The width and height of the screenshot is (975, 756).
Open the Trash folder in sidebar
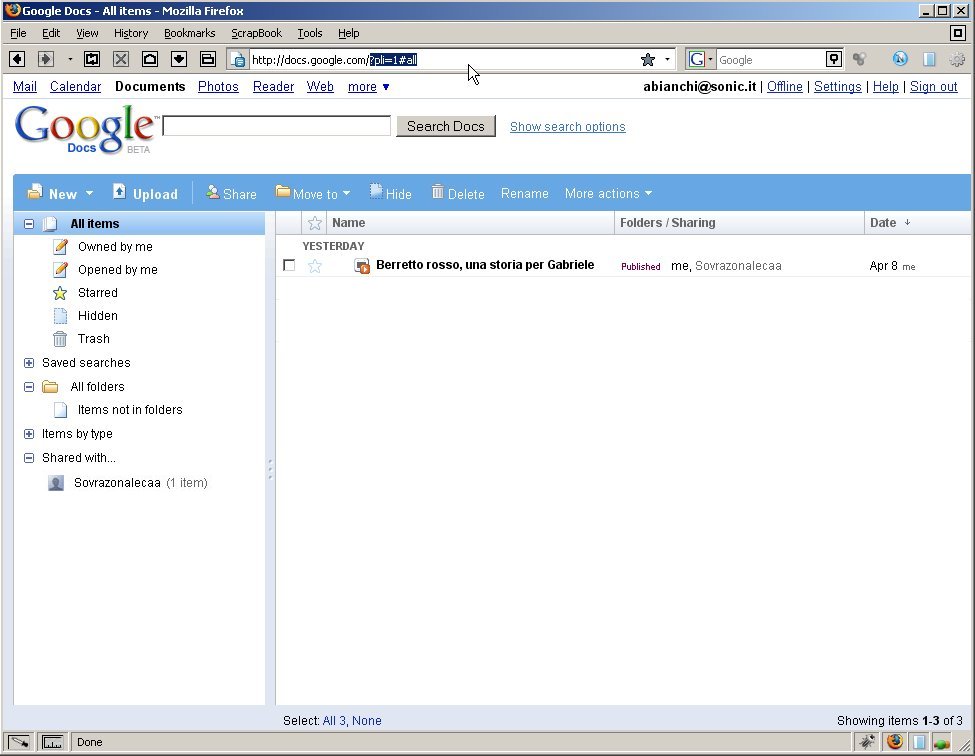click(x=94, y=339)
